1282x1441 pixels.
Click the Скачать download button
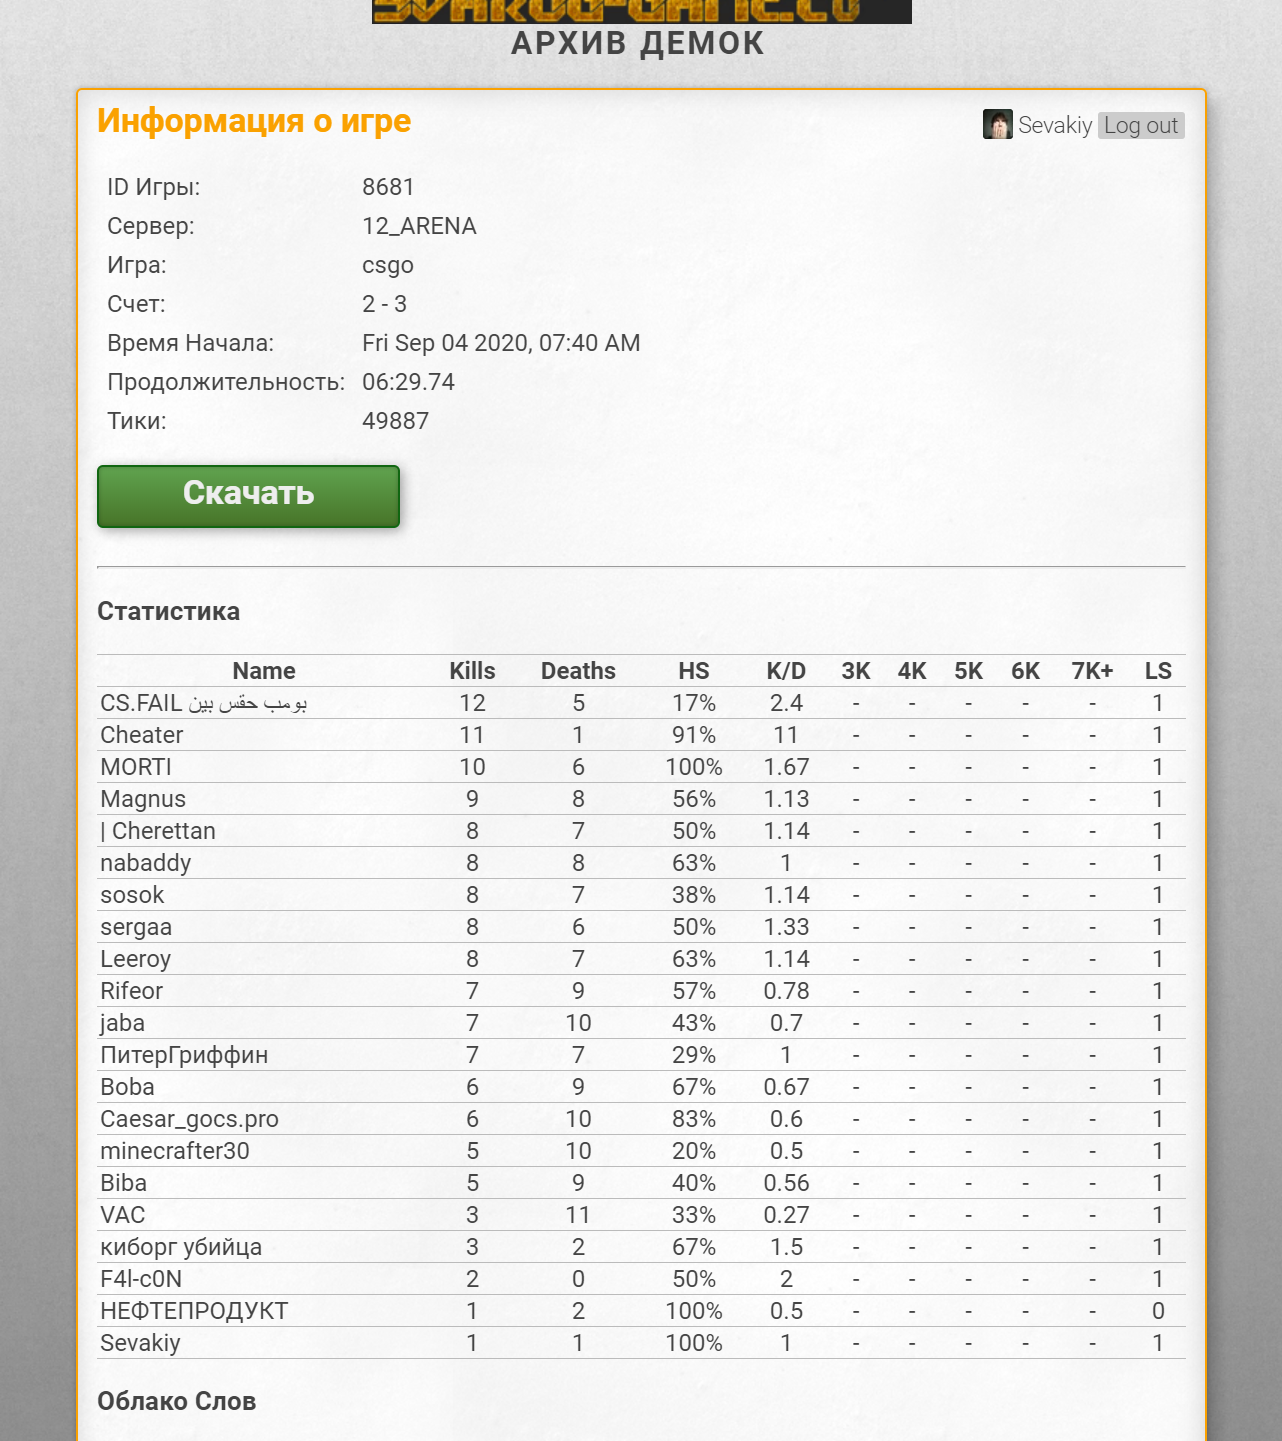click(x=248, y=496)
